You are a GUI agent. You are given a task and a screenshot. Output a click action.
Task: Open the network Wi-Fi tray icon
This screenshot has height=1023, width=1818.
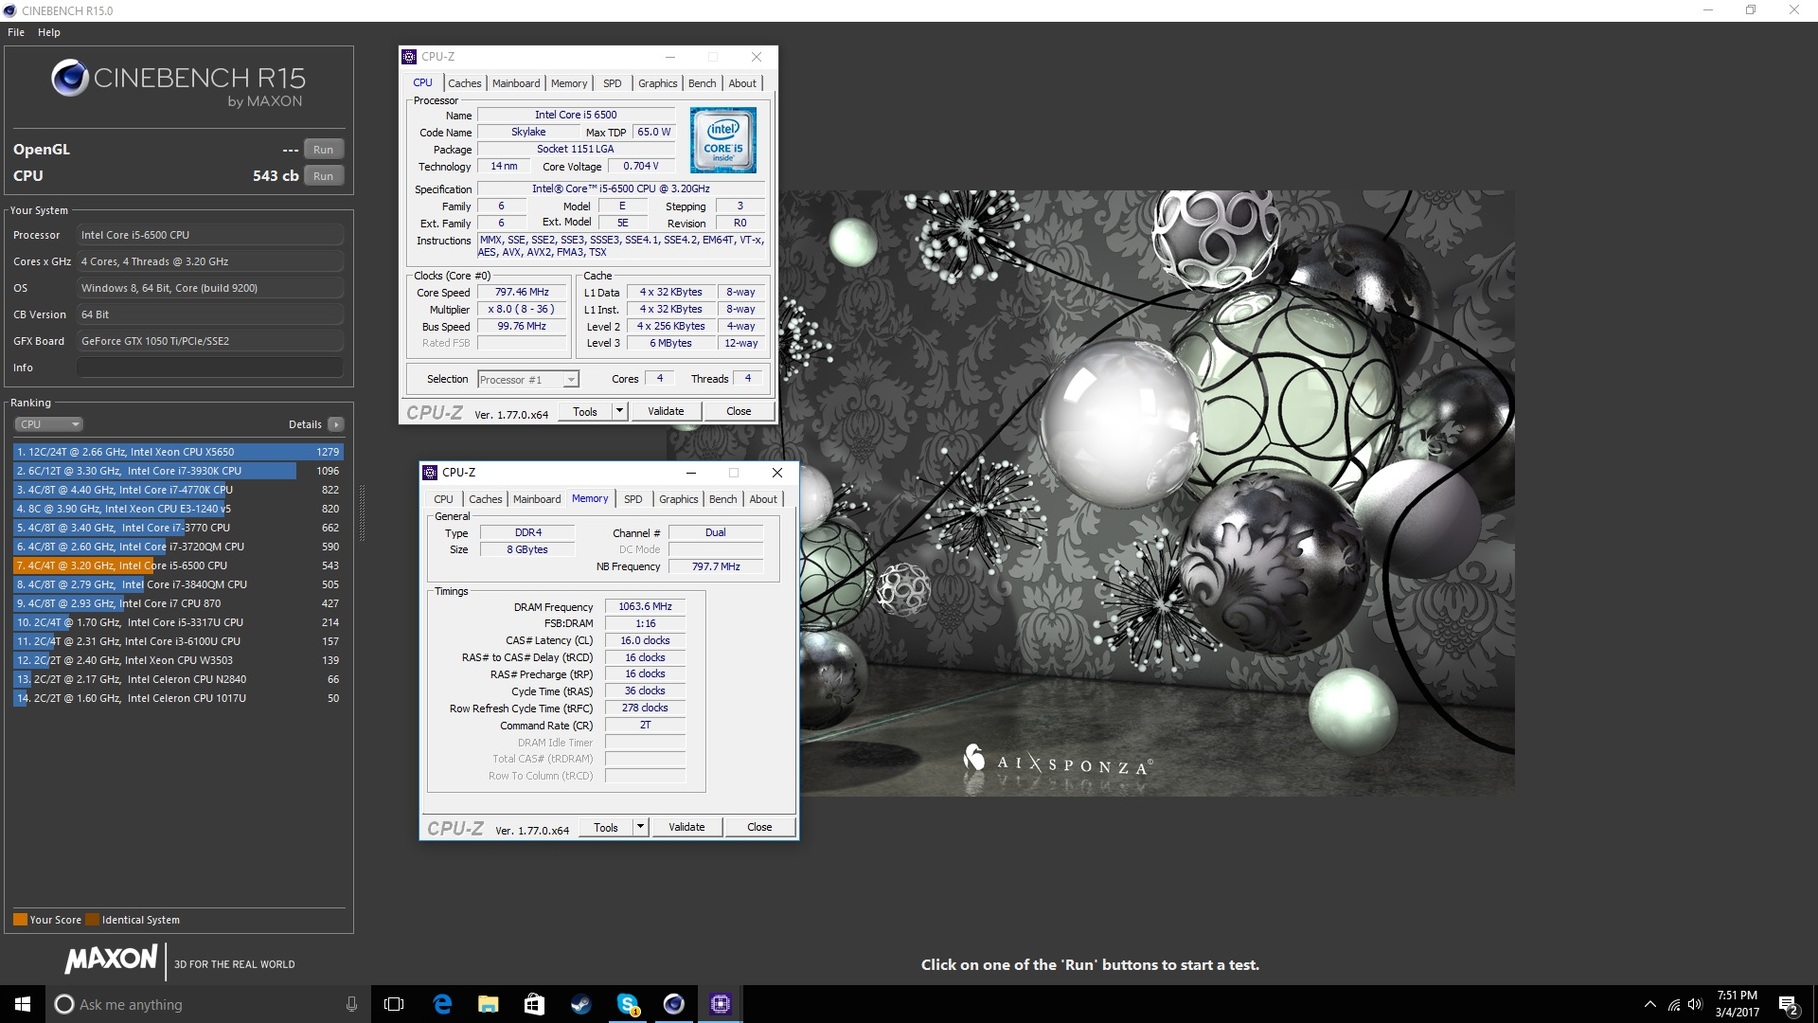[x=1674, y=1004]
